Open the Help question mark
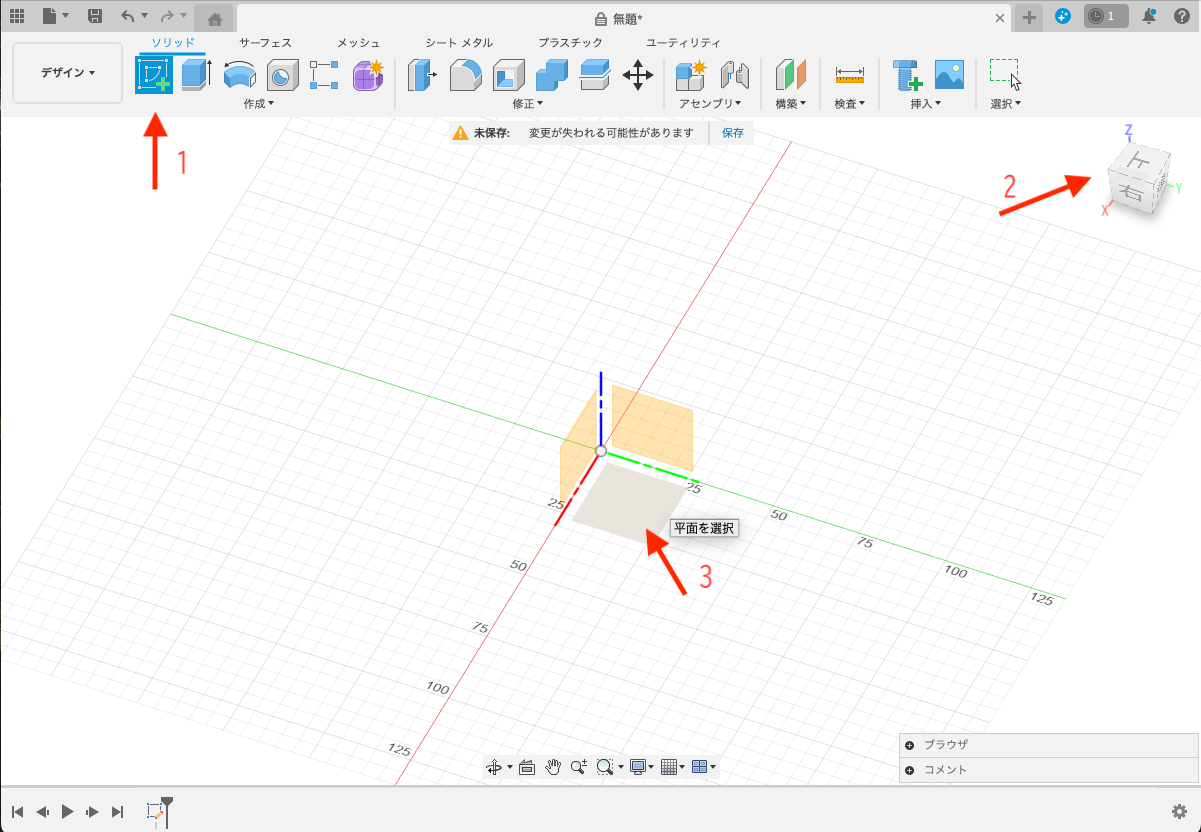This screenshot has height=832, width=1201. [1181, 16]
